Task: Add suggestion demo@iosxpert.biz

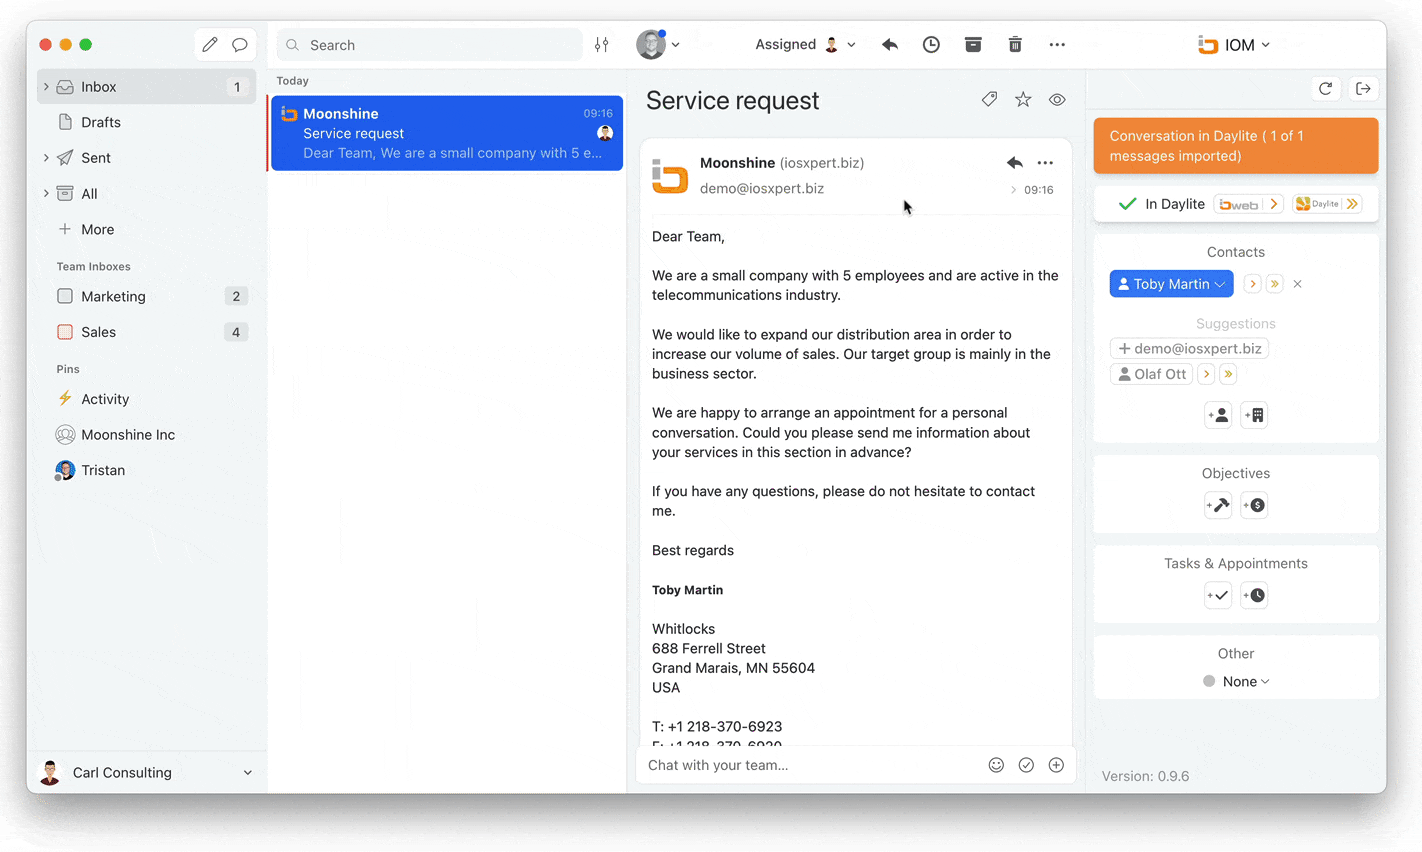Action: tap(1189, 349)
